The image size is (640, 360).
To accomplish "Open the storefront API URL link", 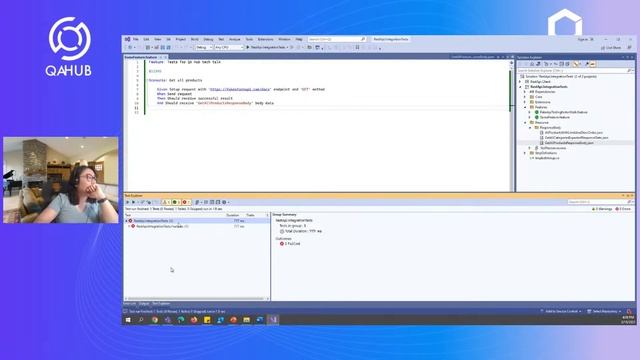I will click(240, 89).
